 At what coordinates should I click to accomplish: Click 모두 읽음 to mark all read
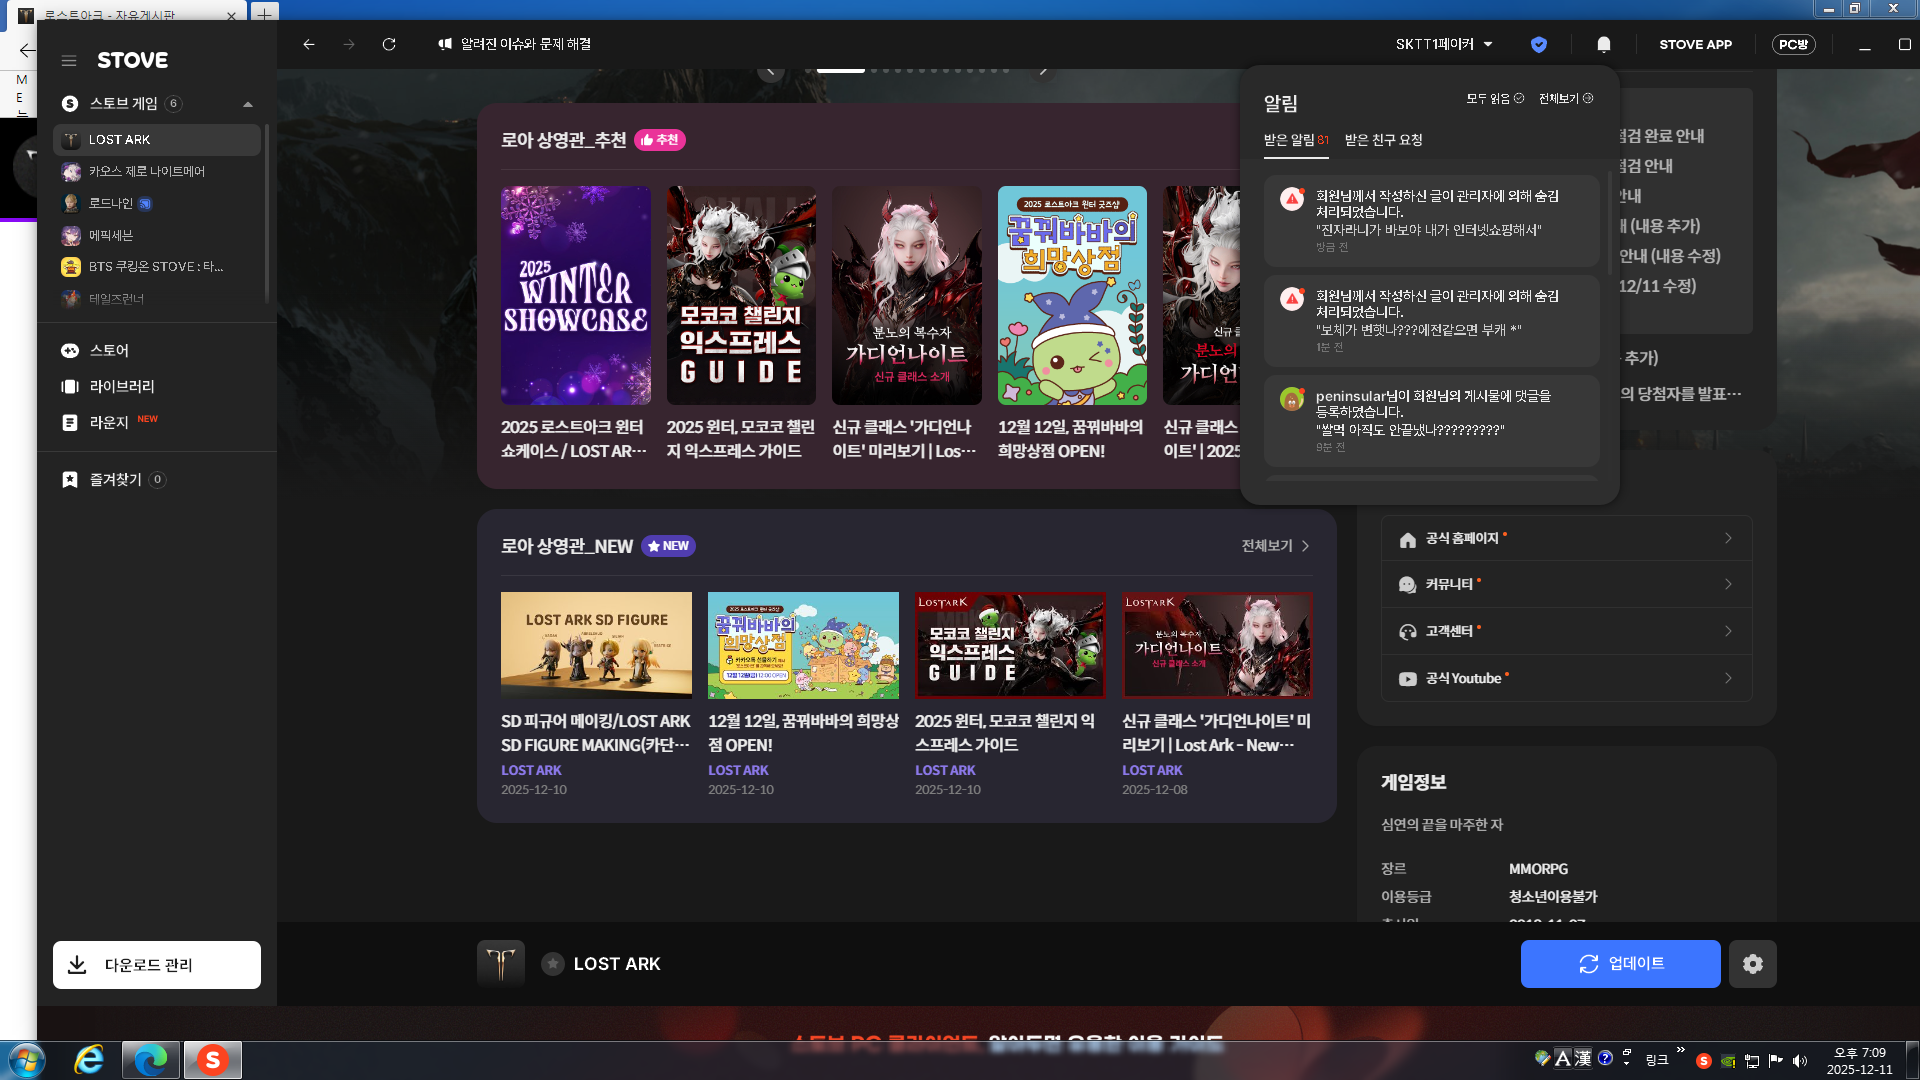1494,98
